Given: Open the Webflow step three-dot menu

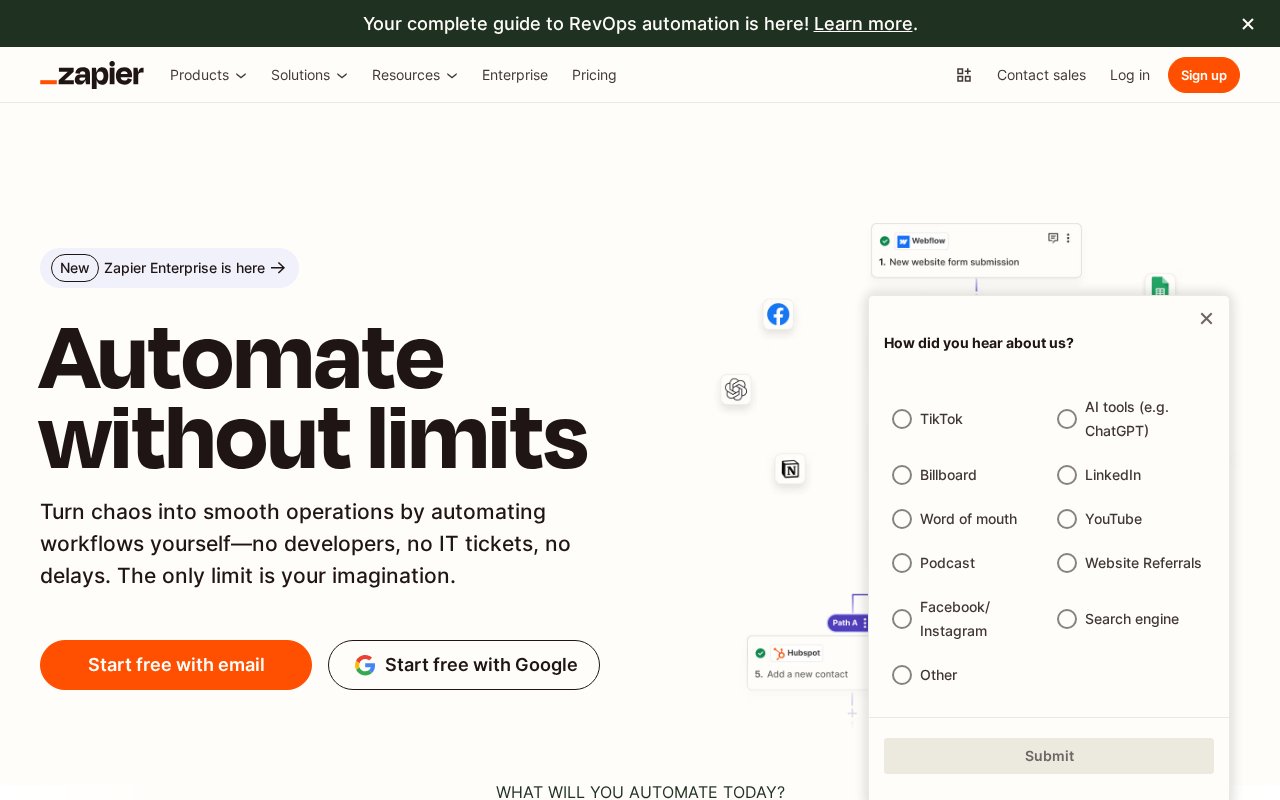Looking at the screenshot, I should 1068,238.
